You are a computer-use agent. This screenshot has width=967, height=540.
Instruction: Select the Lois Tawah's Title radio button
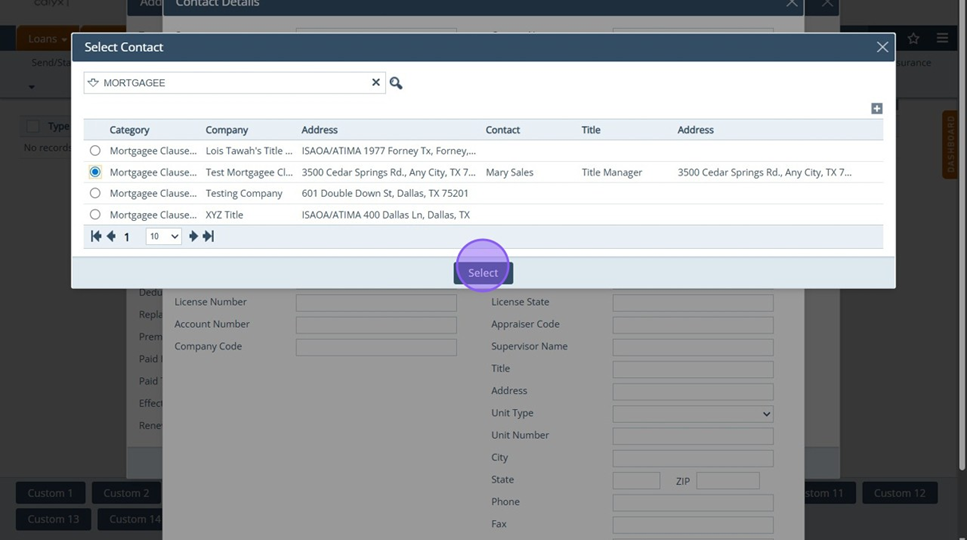pyautogui.click(x=95, y=151)
